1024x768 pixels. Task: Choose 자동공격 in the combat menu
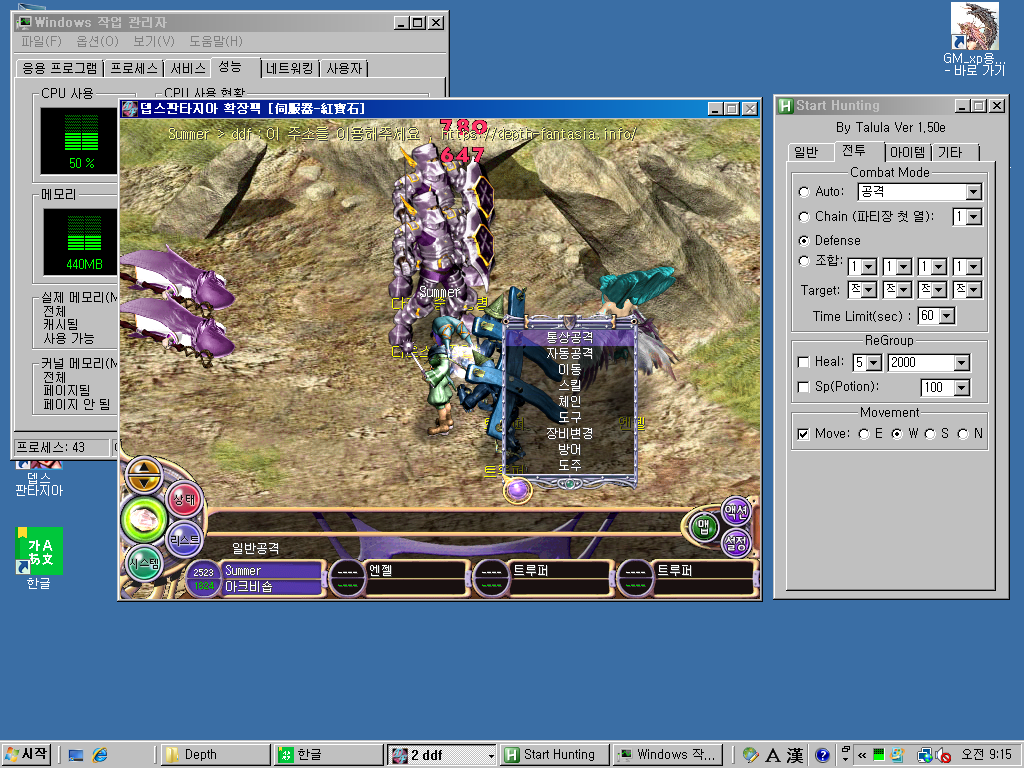point(569,354)
